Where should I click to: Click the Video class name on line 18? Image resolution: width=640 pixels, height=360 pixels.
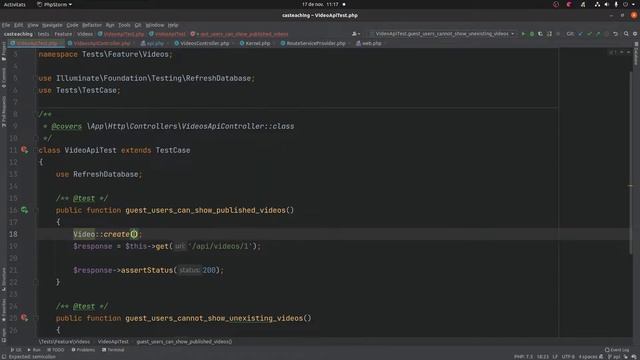click(x=84, y=234)
